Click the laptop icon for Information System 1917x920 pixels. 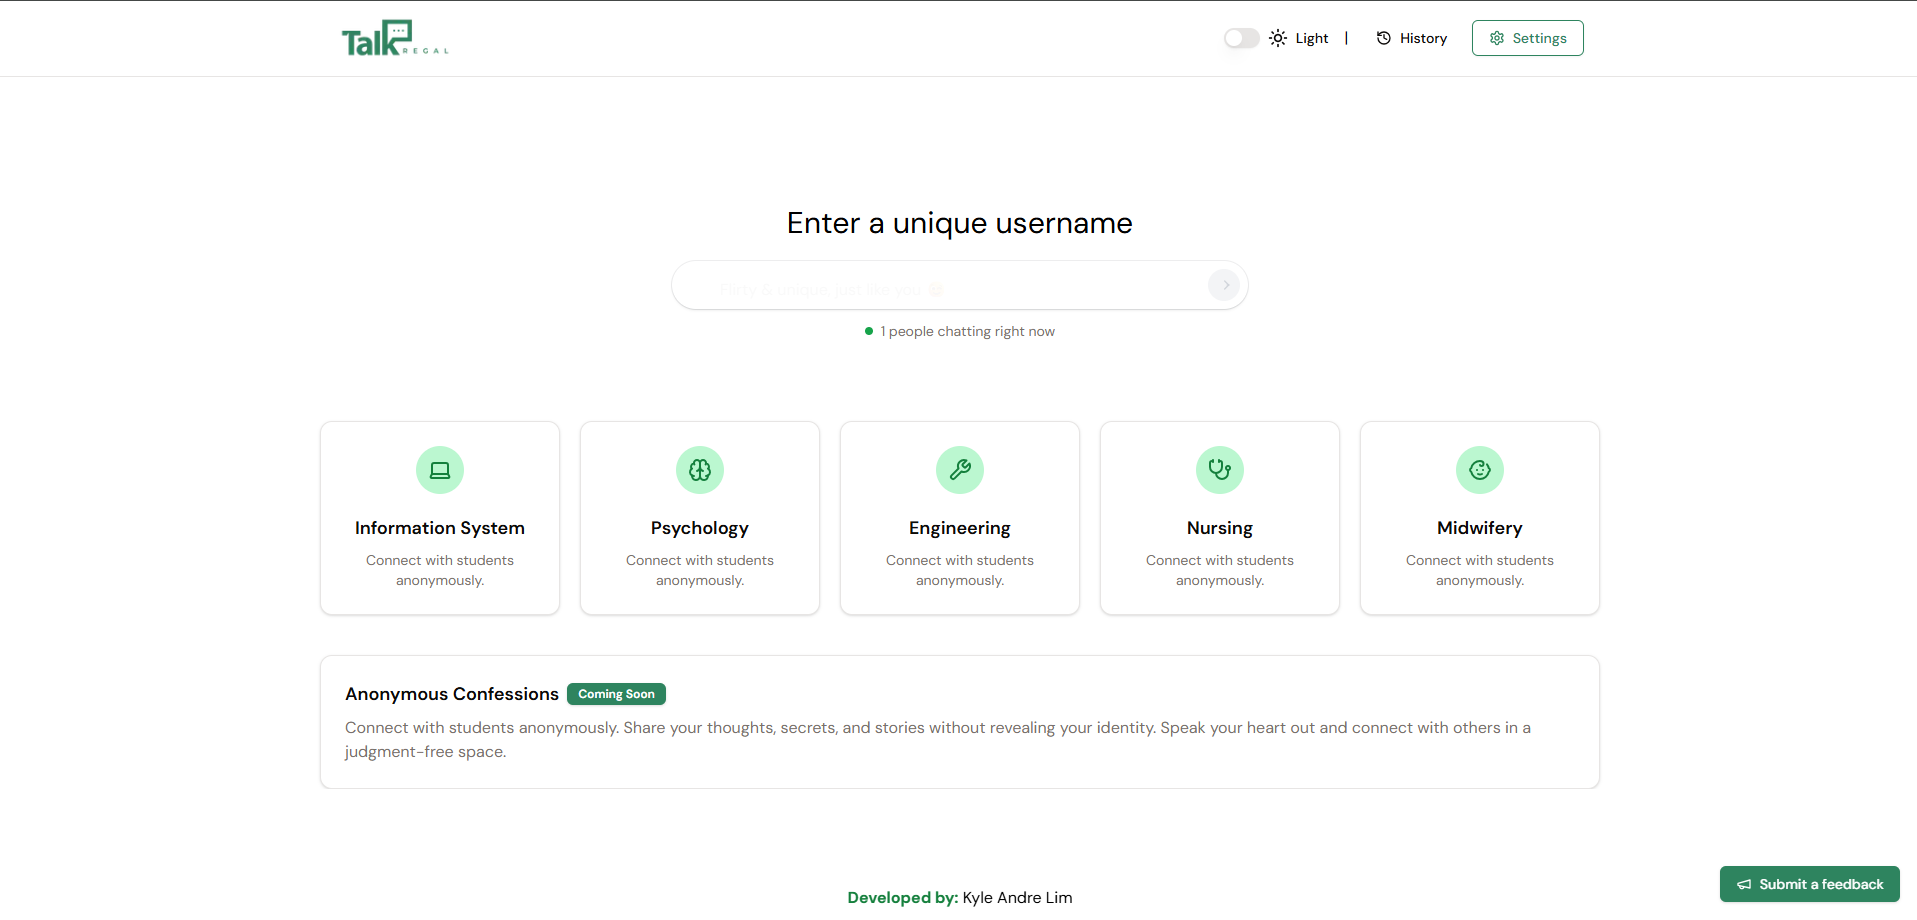coord(440,470)
